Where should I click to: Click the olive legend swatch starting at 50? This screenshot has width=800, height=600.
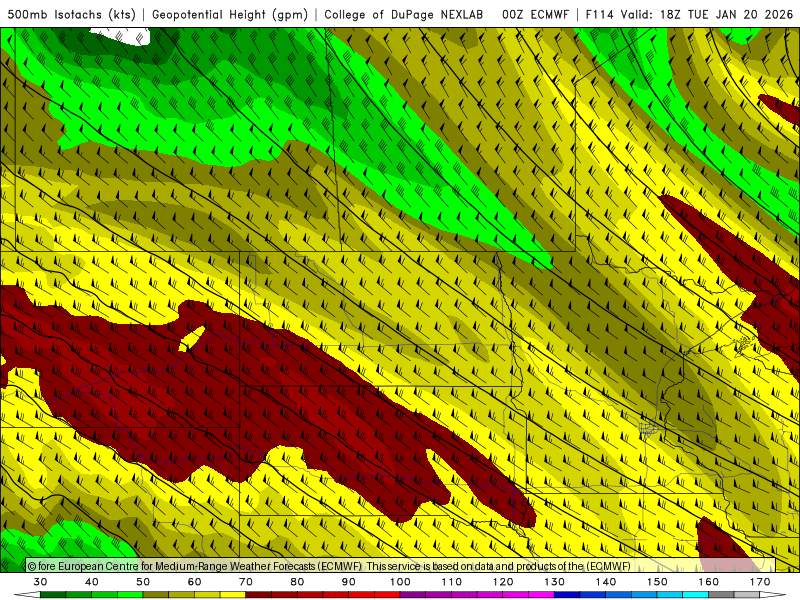tap(156, 595)
